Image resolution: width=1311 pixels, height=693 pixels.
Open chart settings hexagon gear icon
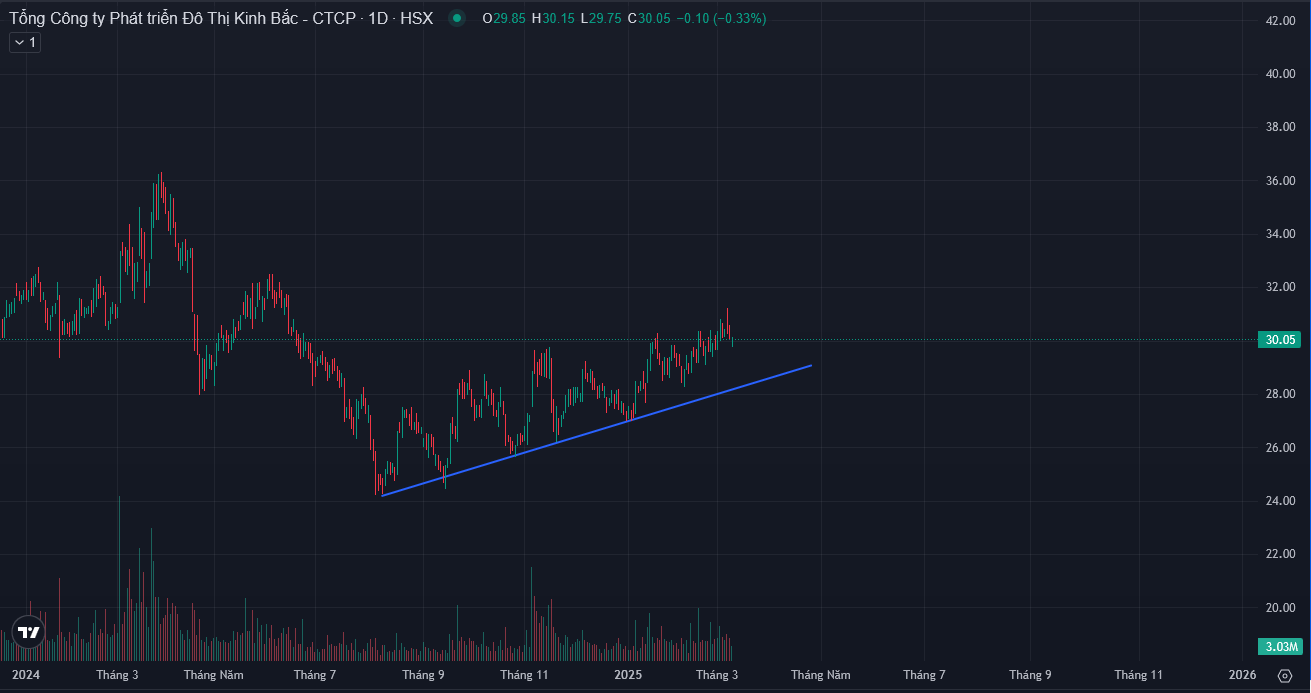click(1285, 675)
